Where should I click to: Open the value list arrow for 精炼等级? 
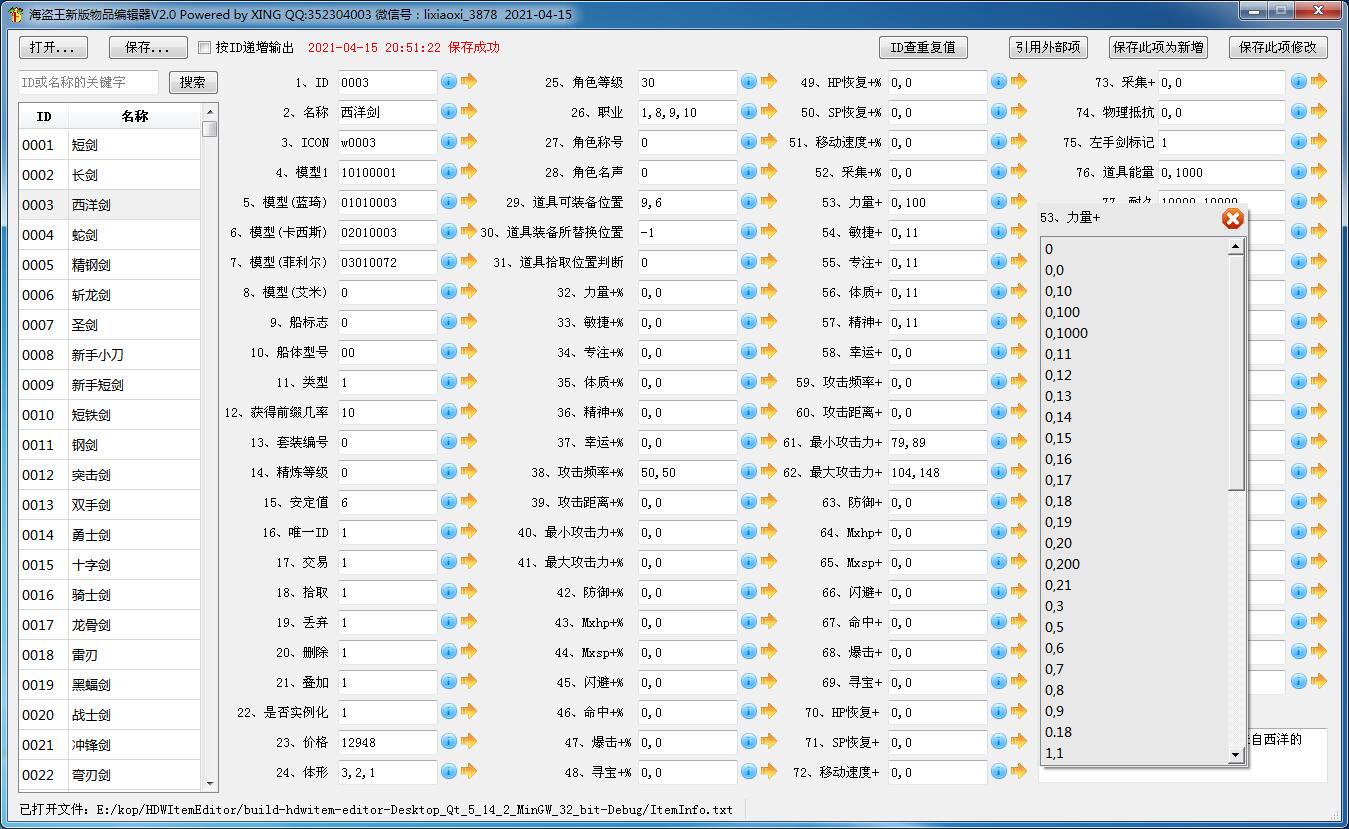click(x=466, y=472)
